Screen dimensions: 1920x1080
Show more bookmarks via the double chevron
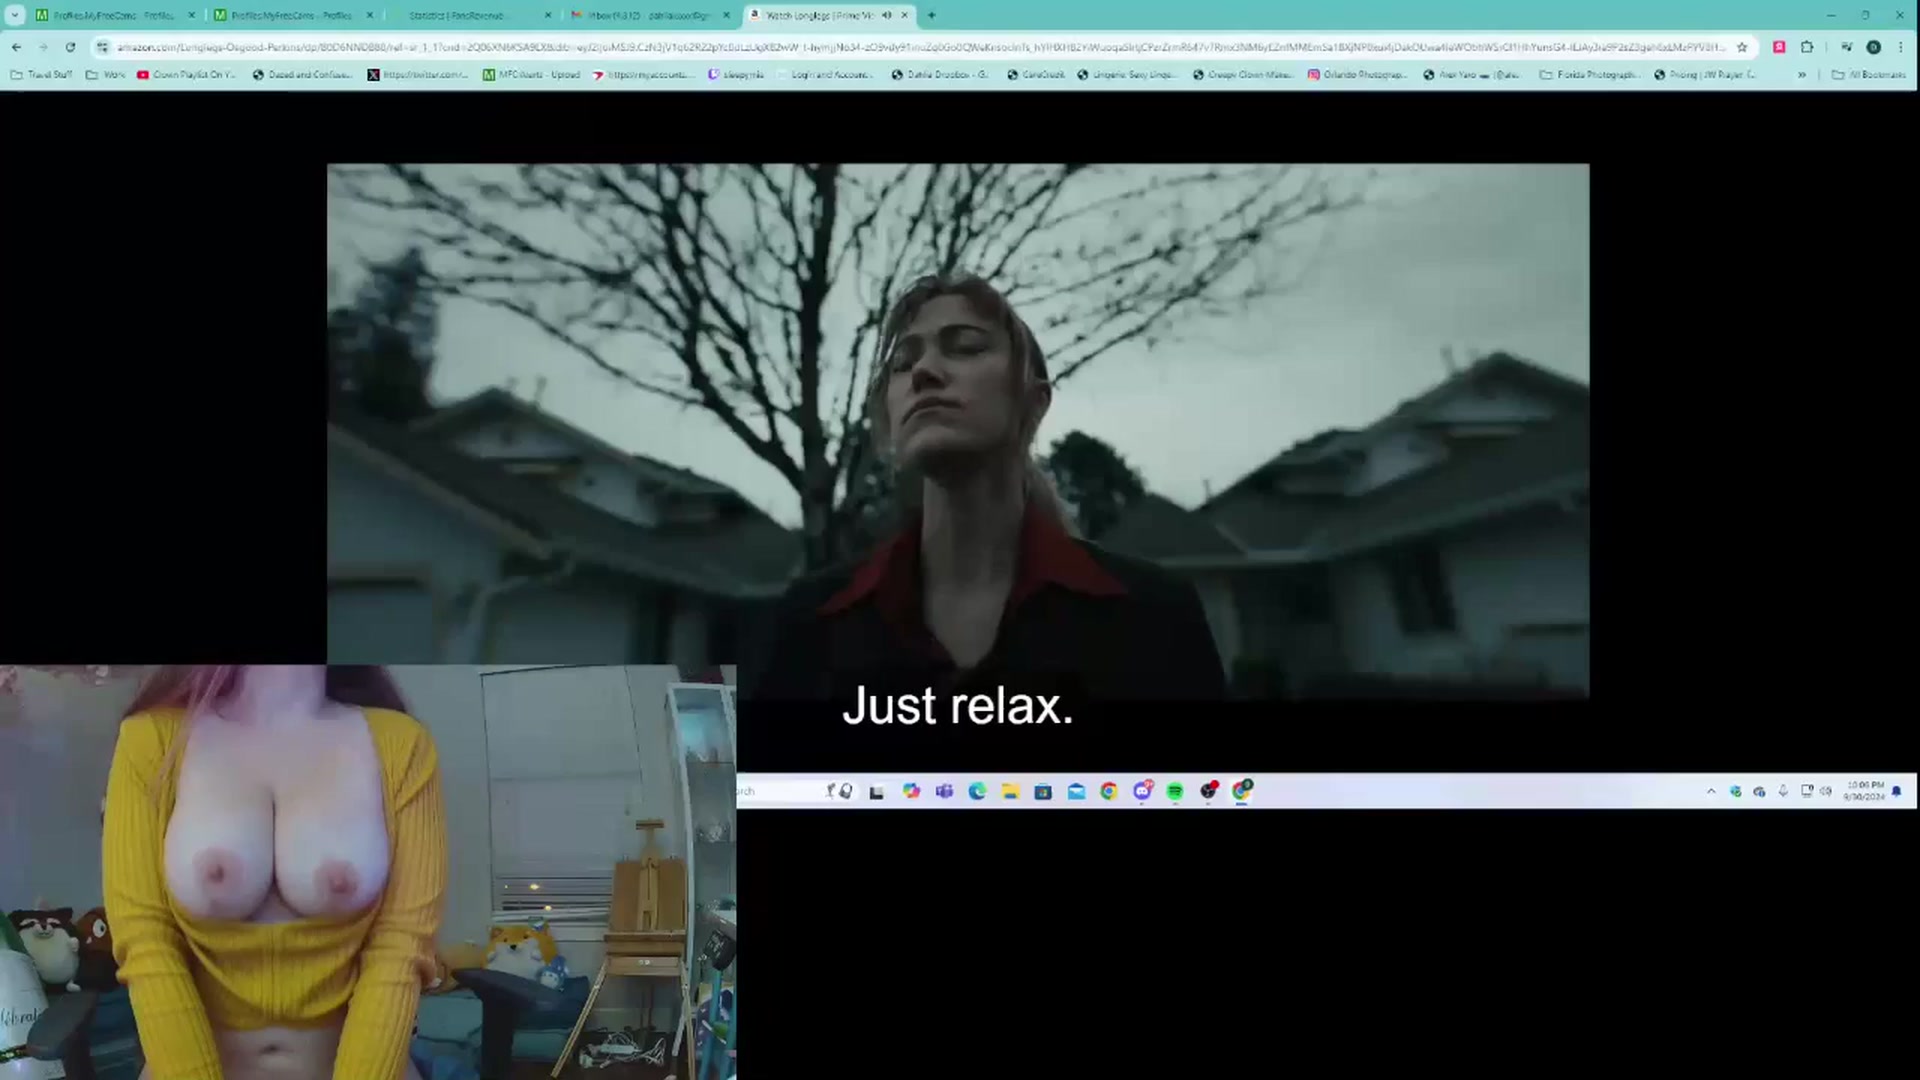click(1802, 75)
